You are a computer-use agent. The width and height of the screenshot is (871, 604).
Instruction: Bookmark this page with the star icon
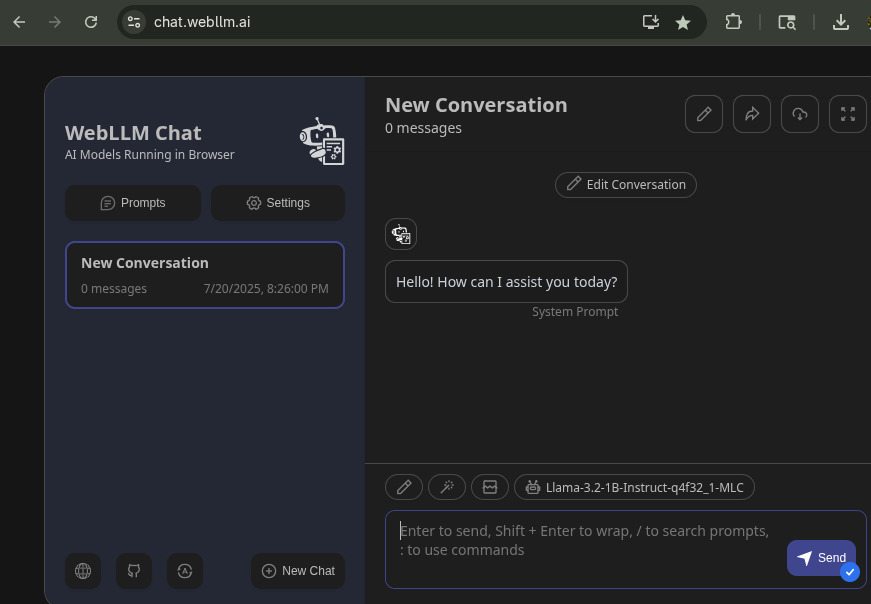pos(683,23)
